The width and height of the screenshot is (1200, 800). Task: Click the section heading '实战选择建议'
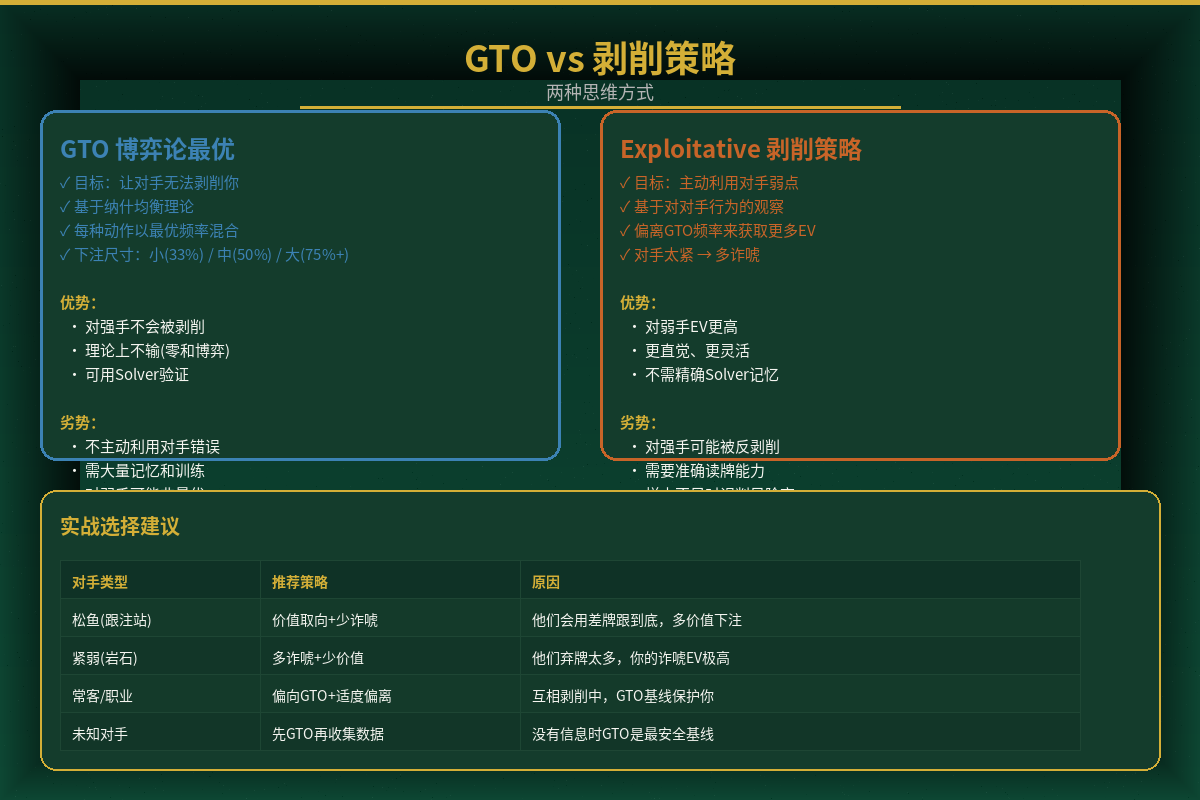click(120, 527)
